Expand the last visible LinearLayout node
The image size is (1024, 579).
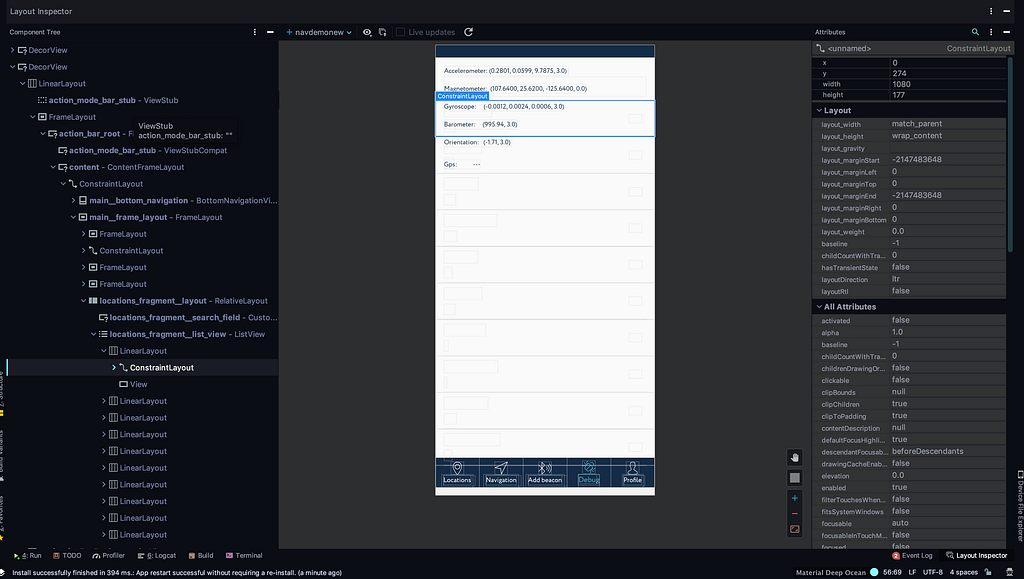(x=103, y=535)
